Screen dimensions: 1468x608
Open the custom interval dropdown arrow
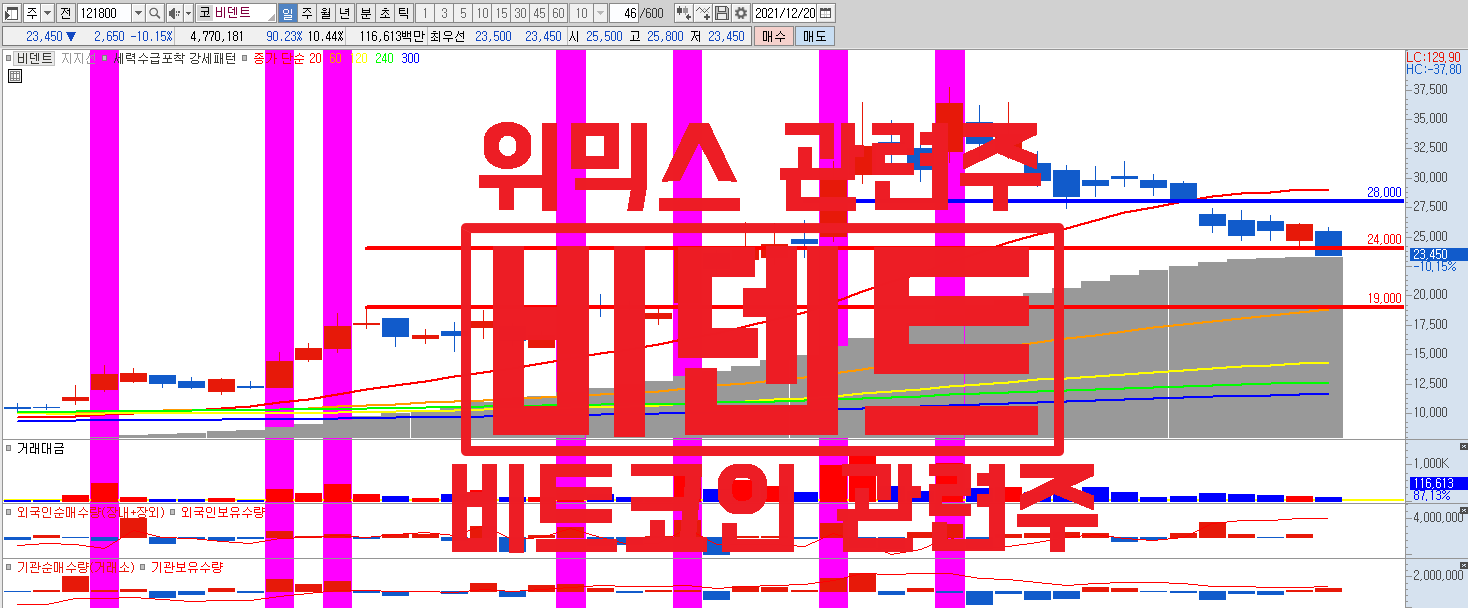pyautogui.click(x=600, y=13)
